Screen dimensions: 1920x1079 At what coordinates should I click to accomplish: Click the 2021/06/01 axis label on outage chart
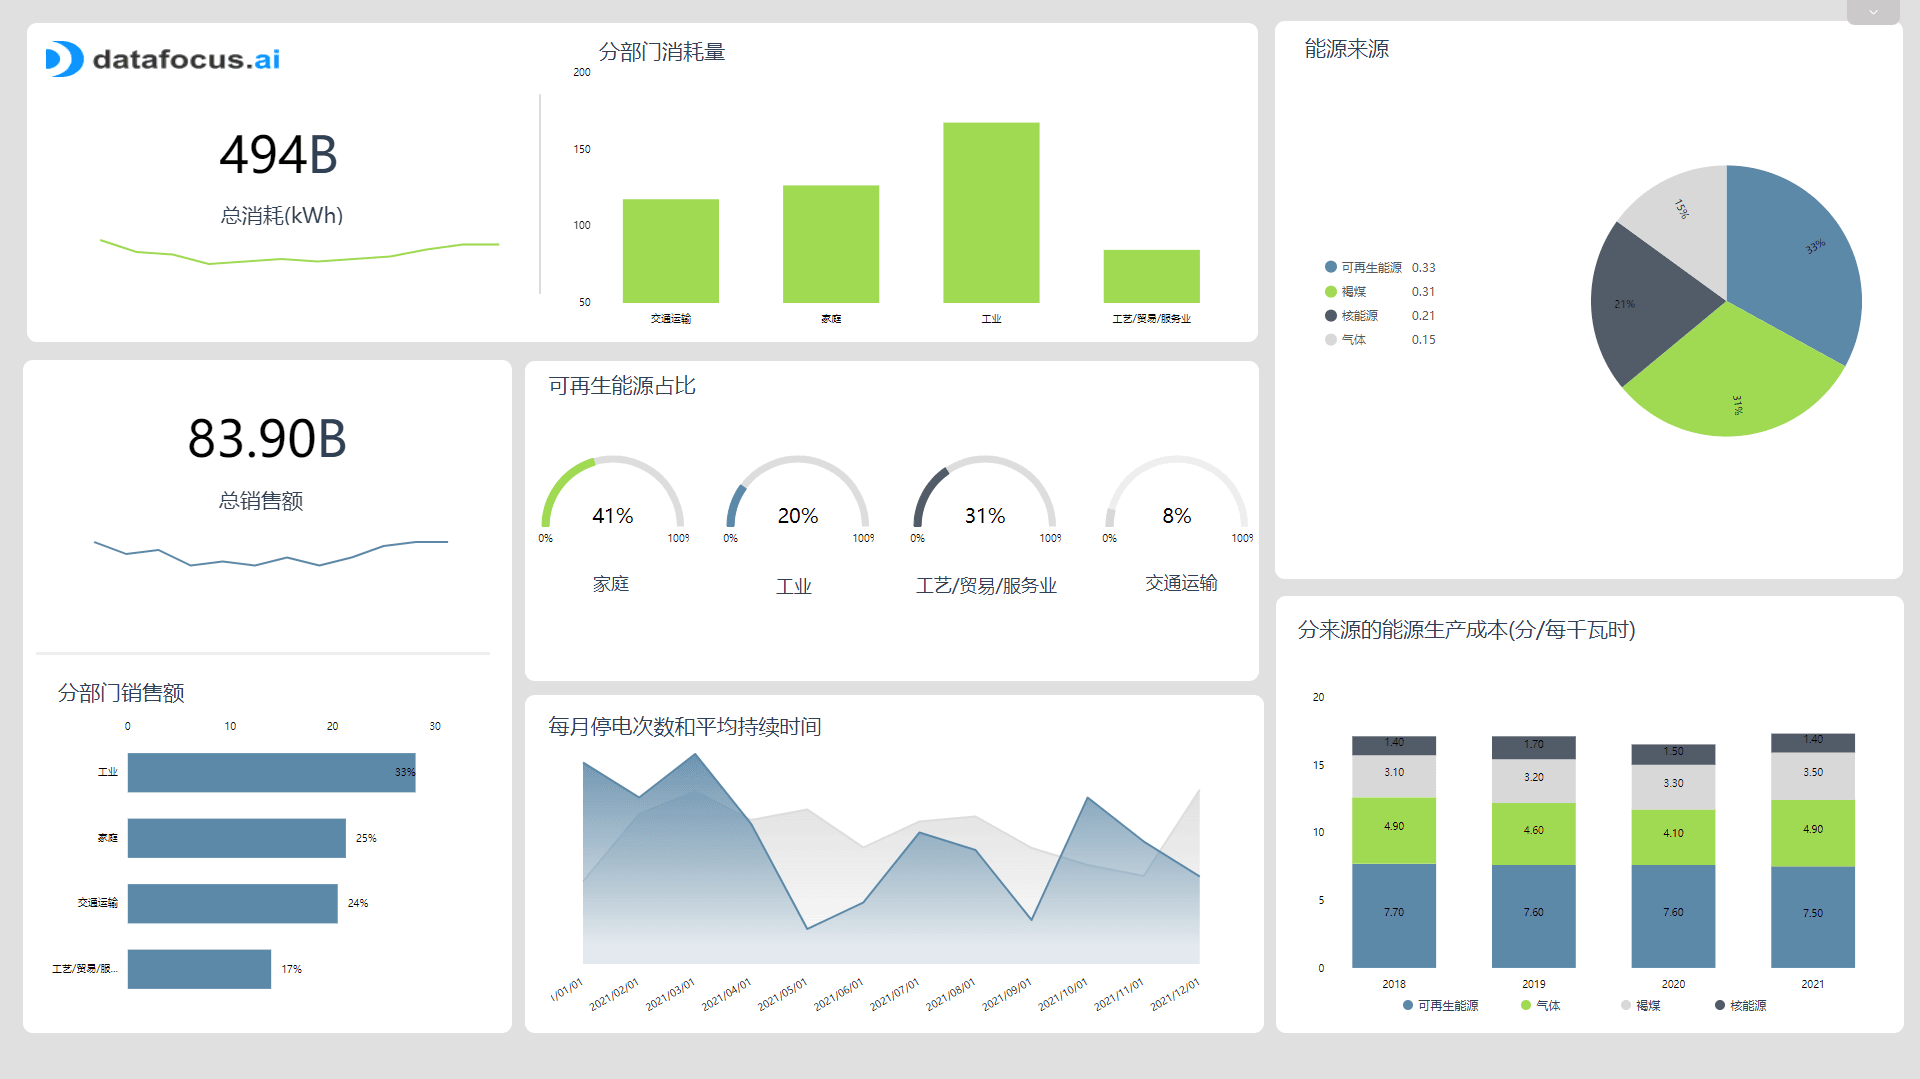click(x=839, y=995)
